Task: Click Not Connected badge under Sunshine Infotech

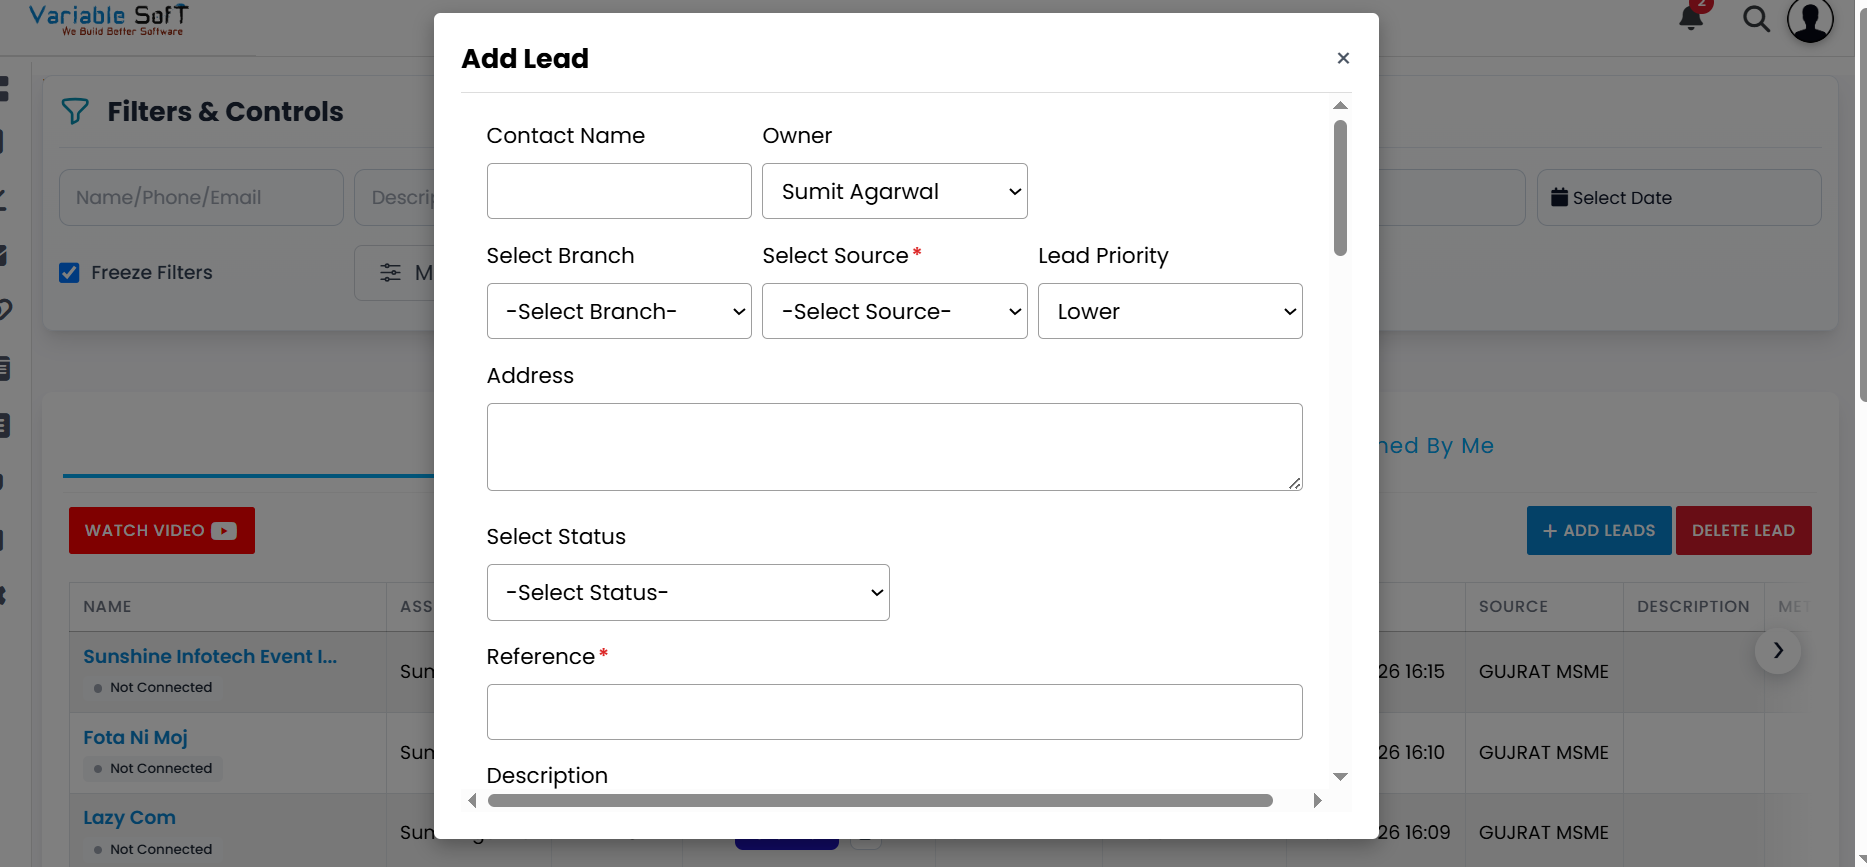Action: (153, 687)
